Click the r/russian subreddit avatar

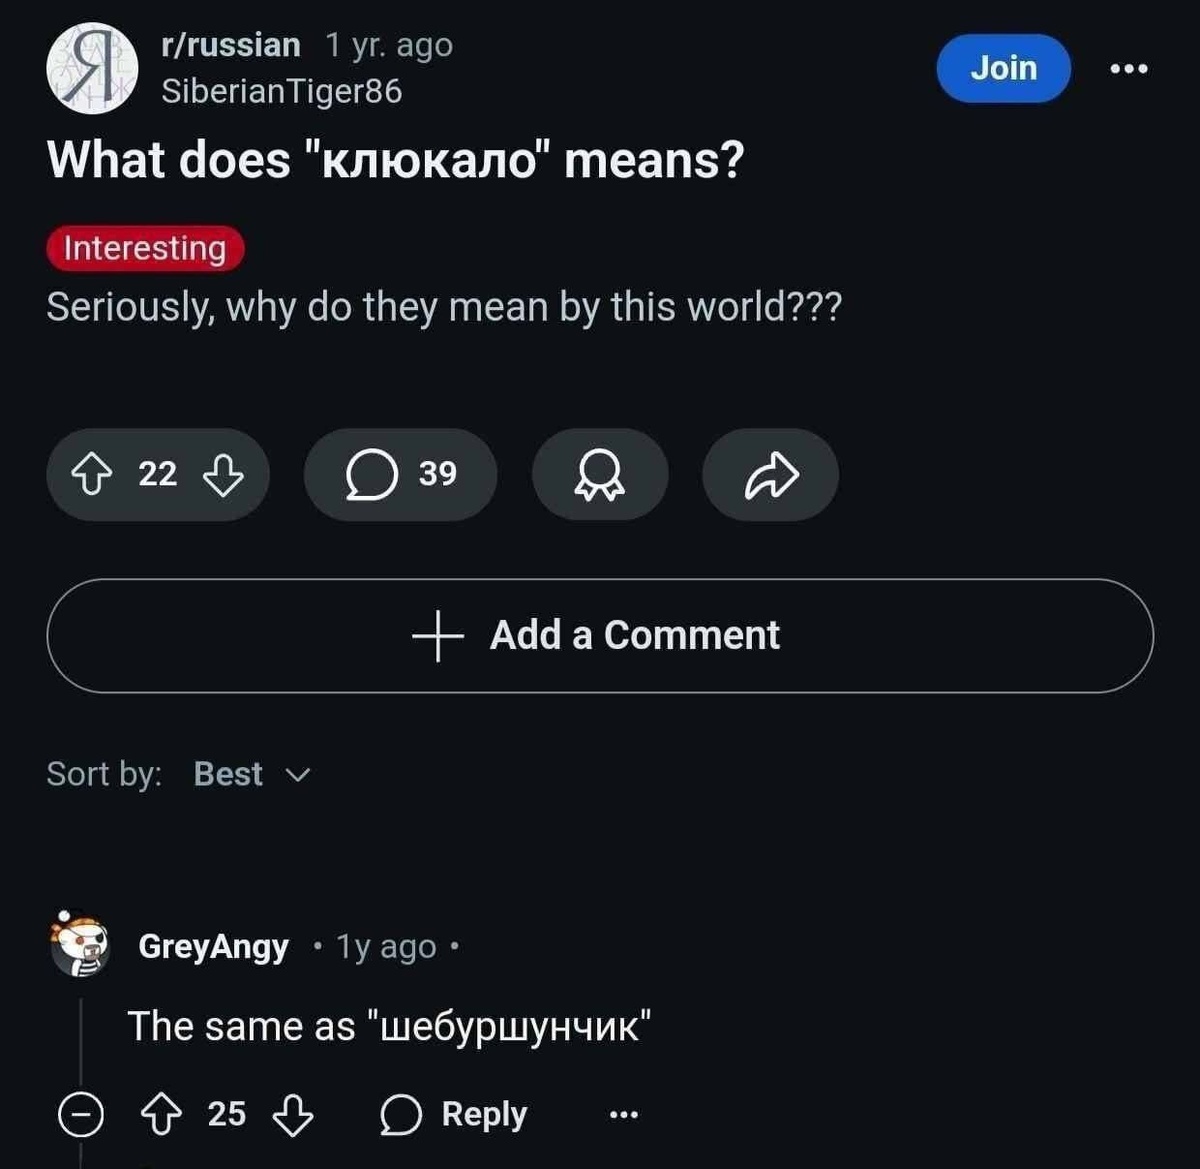coord(91,68)
